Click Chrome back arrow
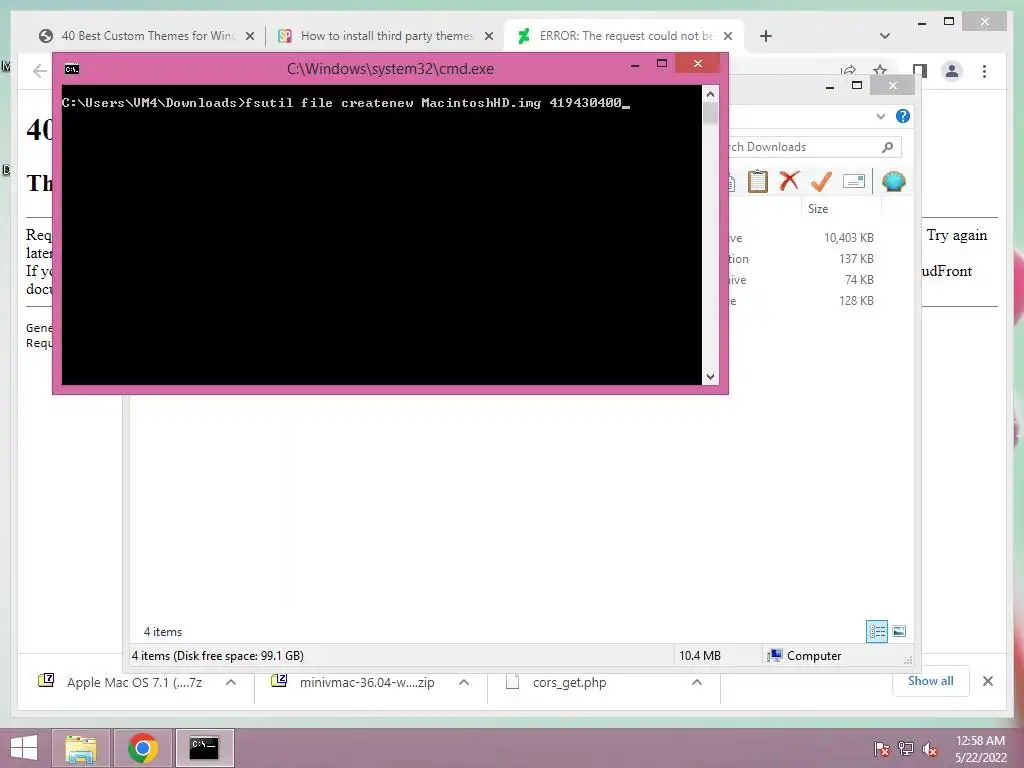 pyautogui.click(x=40, y=71)
